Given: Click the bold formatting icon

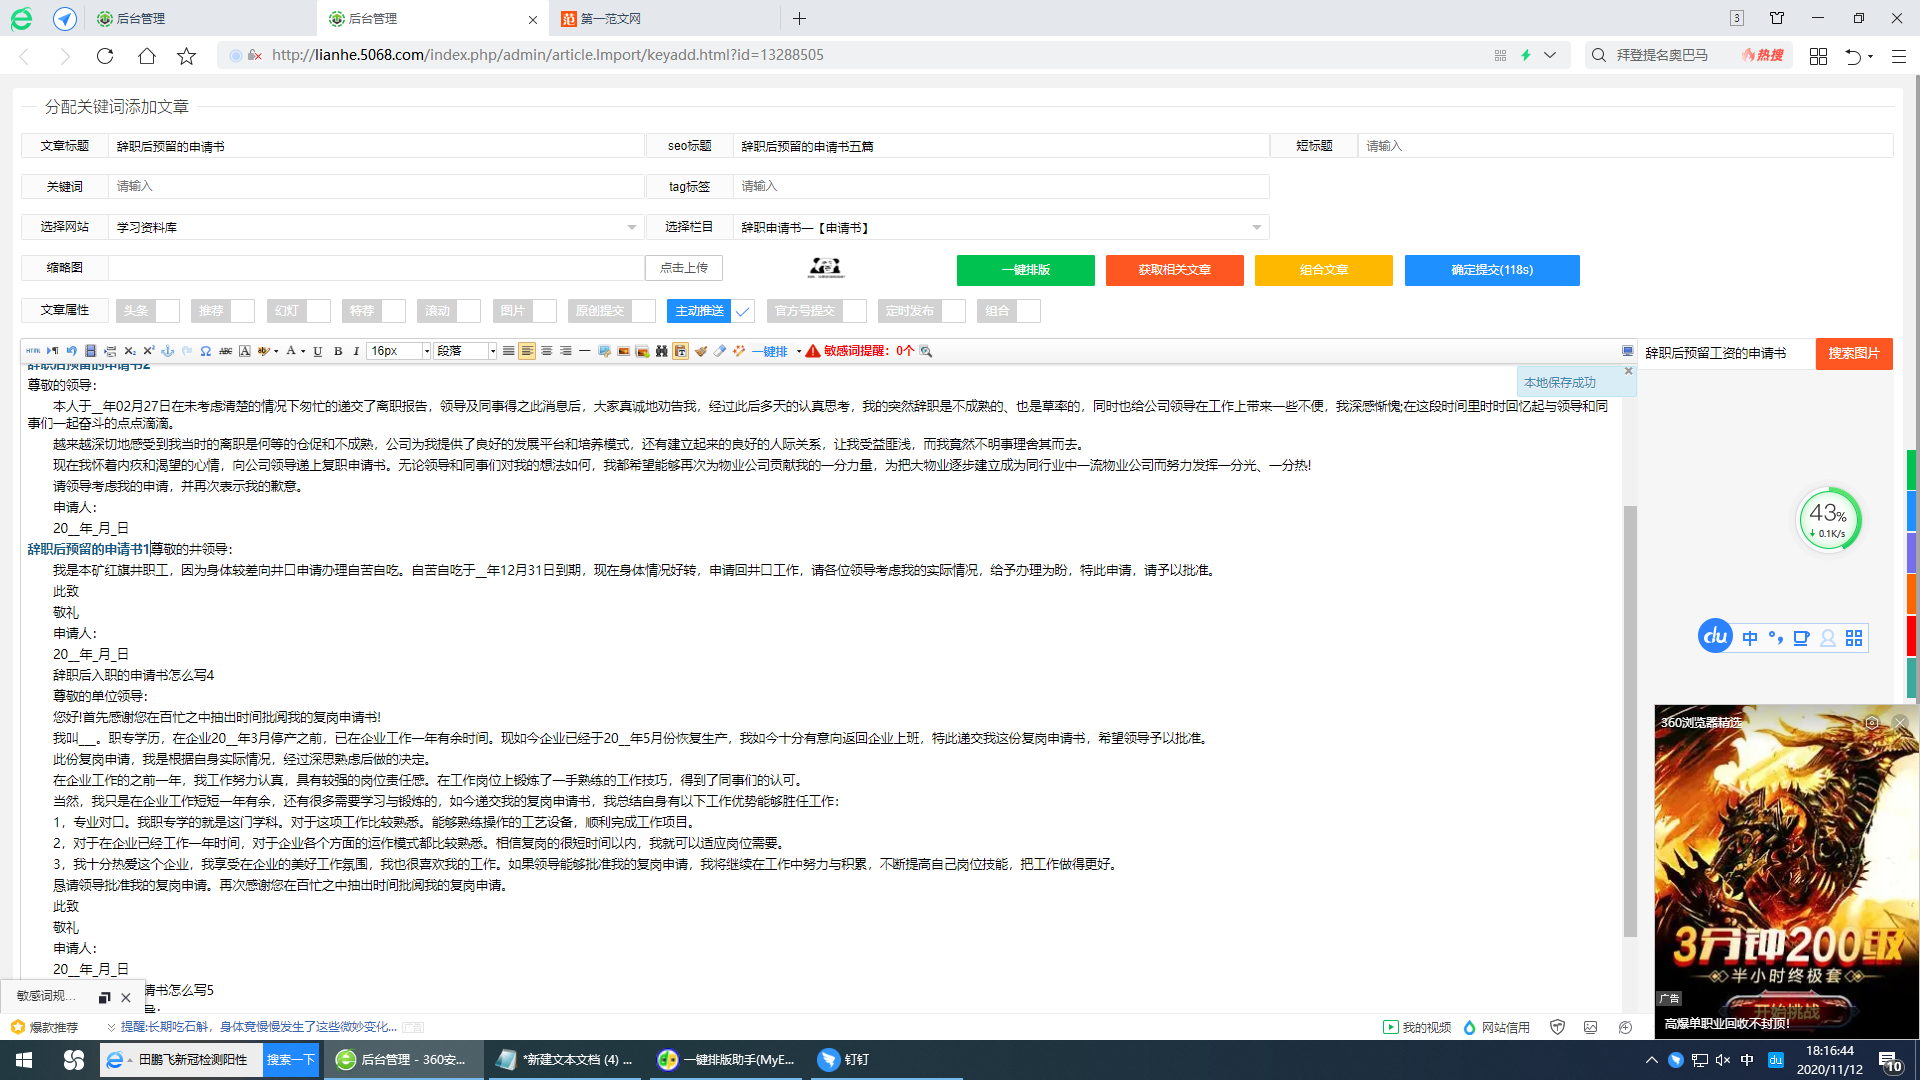Looking at the screenshot, I should point(338,351).
